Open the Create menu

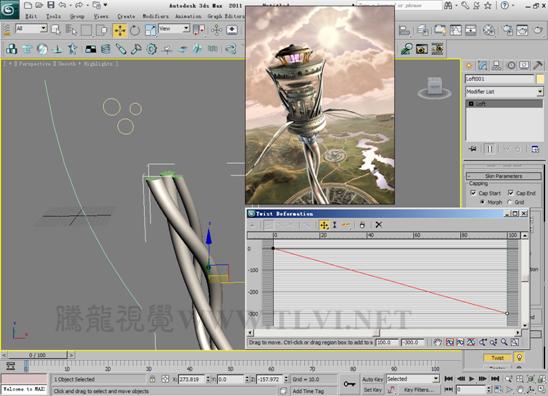[x=126, y=16]
